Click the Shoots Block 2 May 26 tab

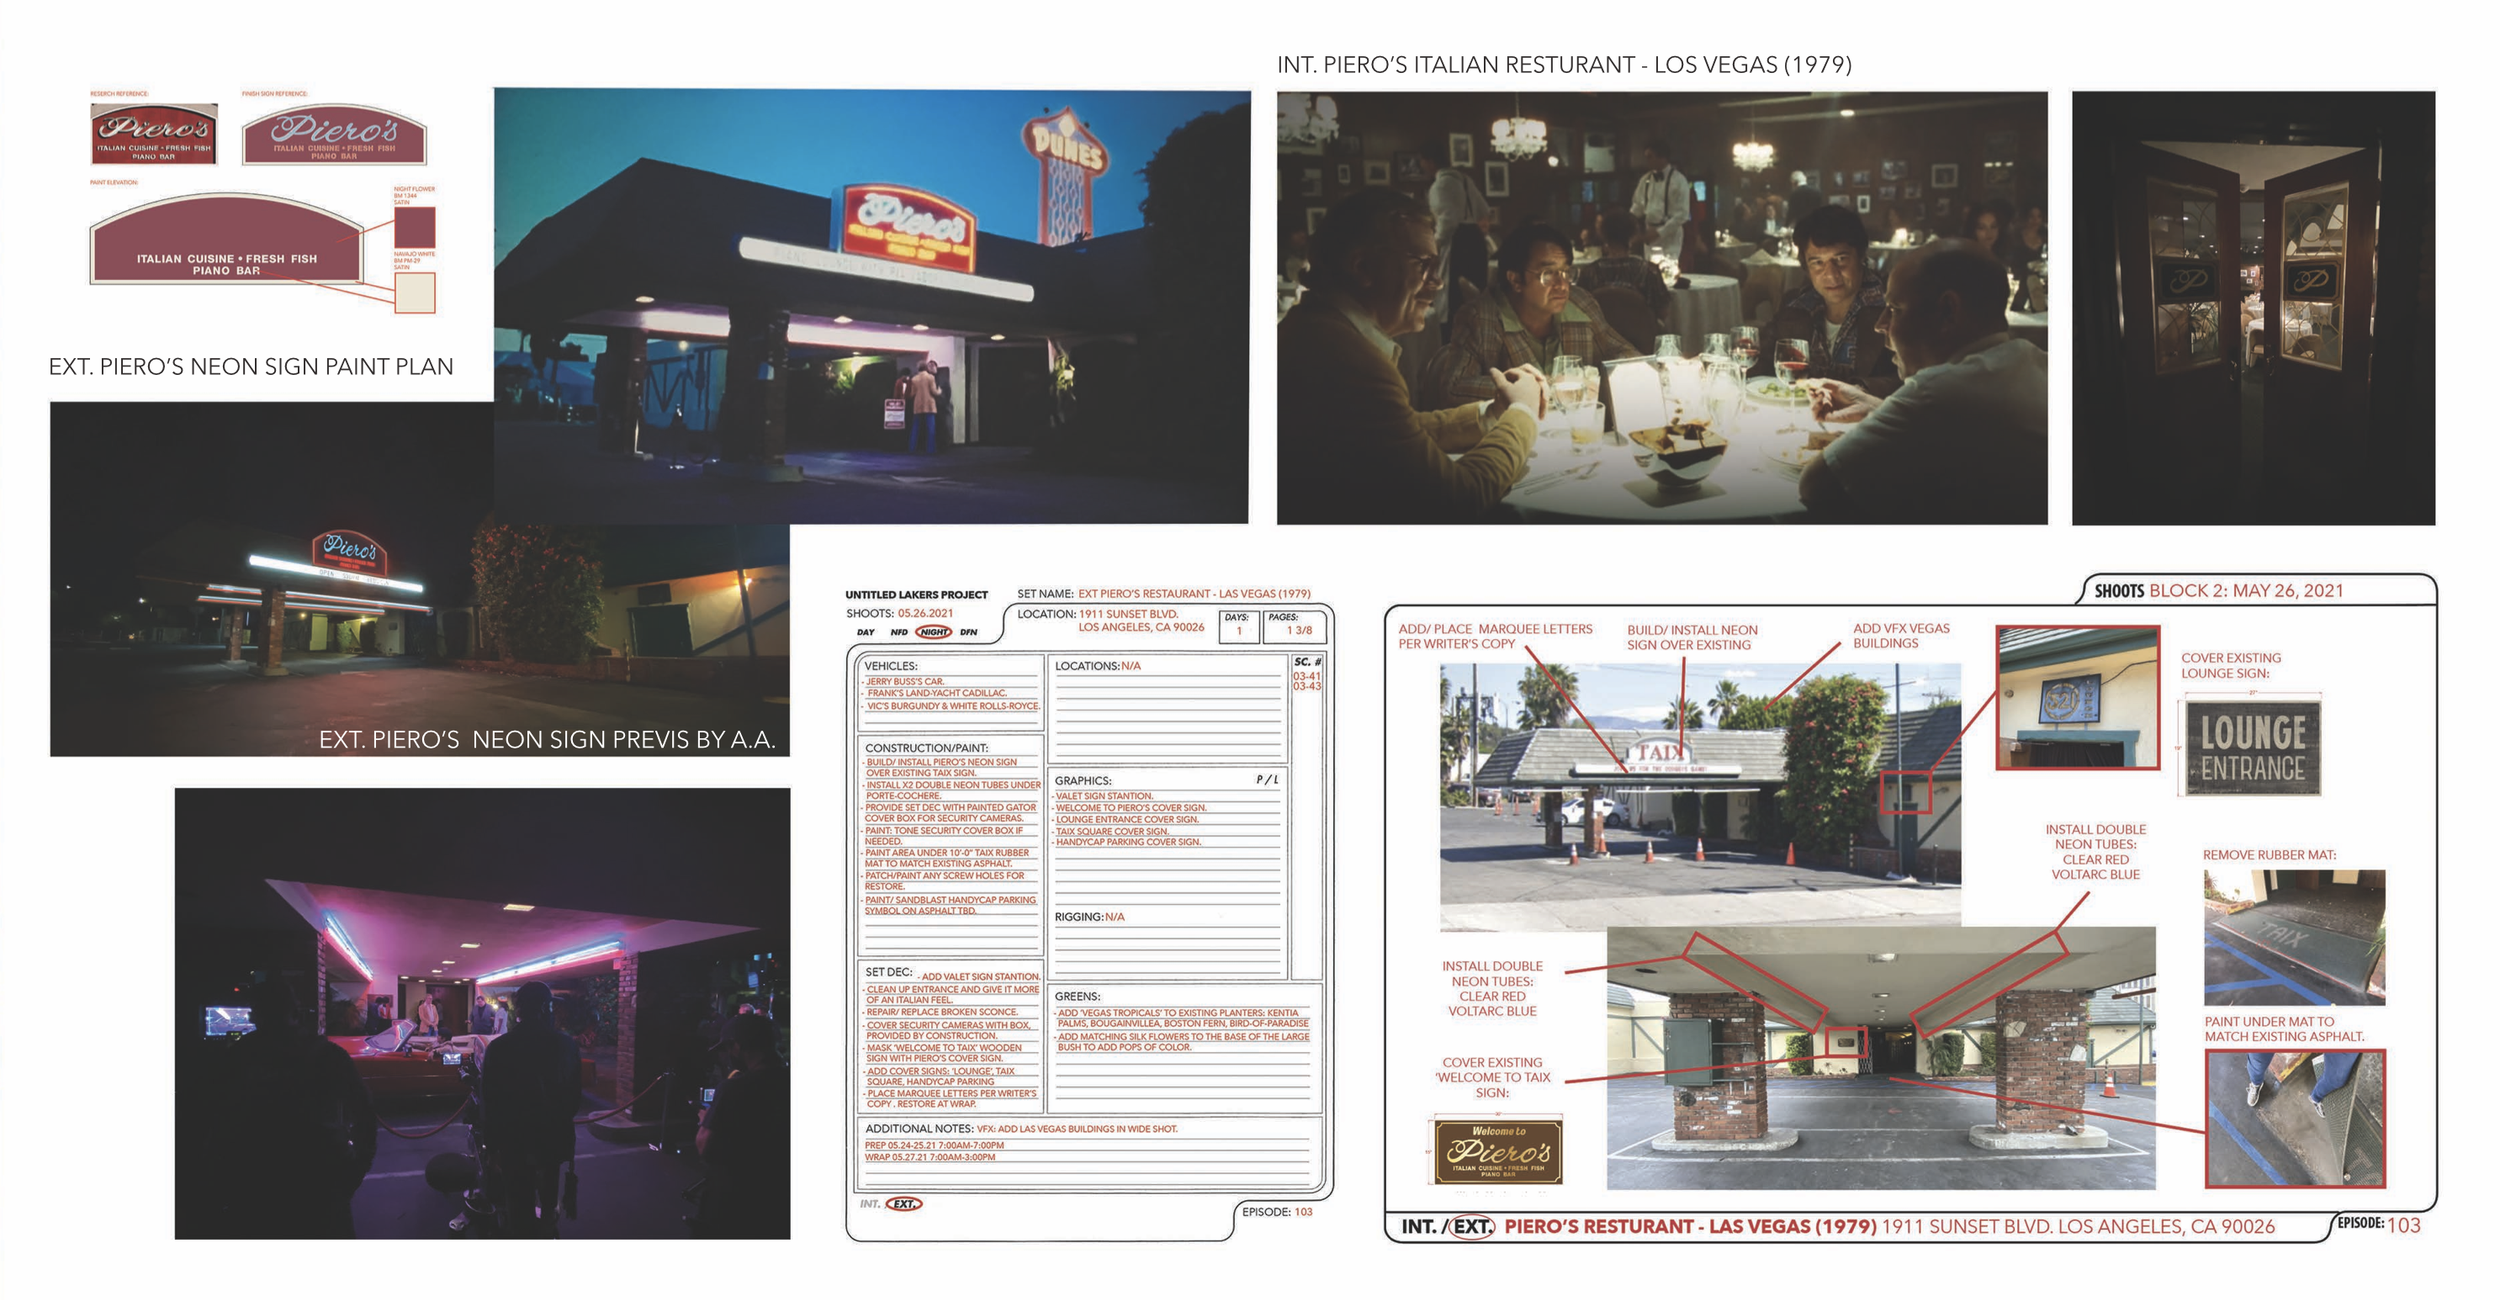click(2219, 591)
